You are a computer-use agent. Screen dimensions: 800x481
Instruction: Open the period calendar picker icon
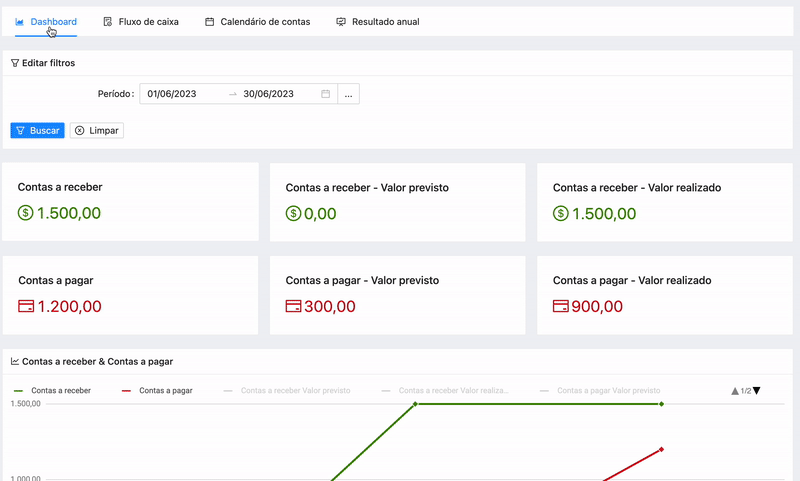click(326, 94)
